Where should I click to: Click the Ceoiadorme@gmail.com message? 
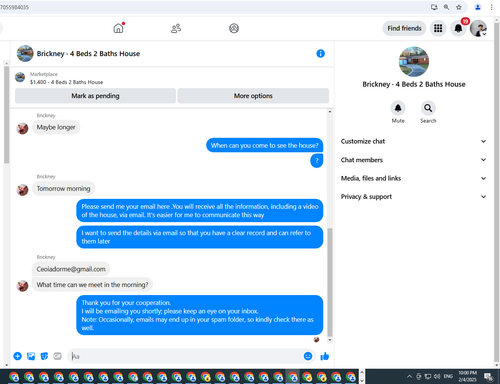(x=71, y=269)
